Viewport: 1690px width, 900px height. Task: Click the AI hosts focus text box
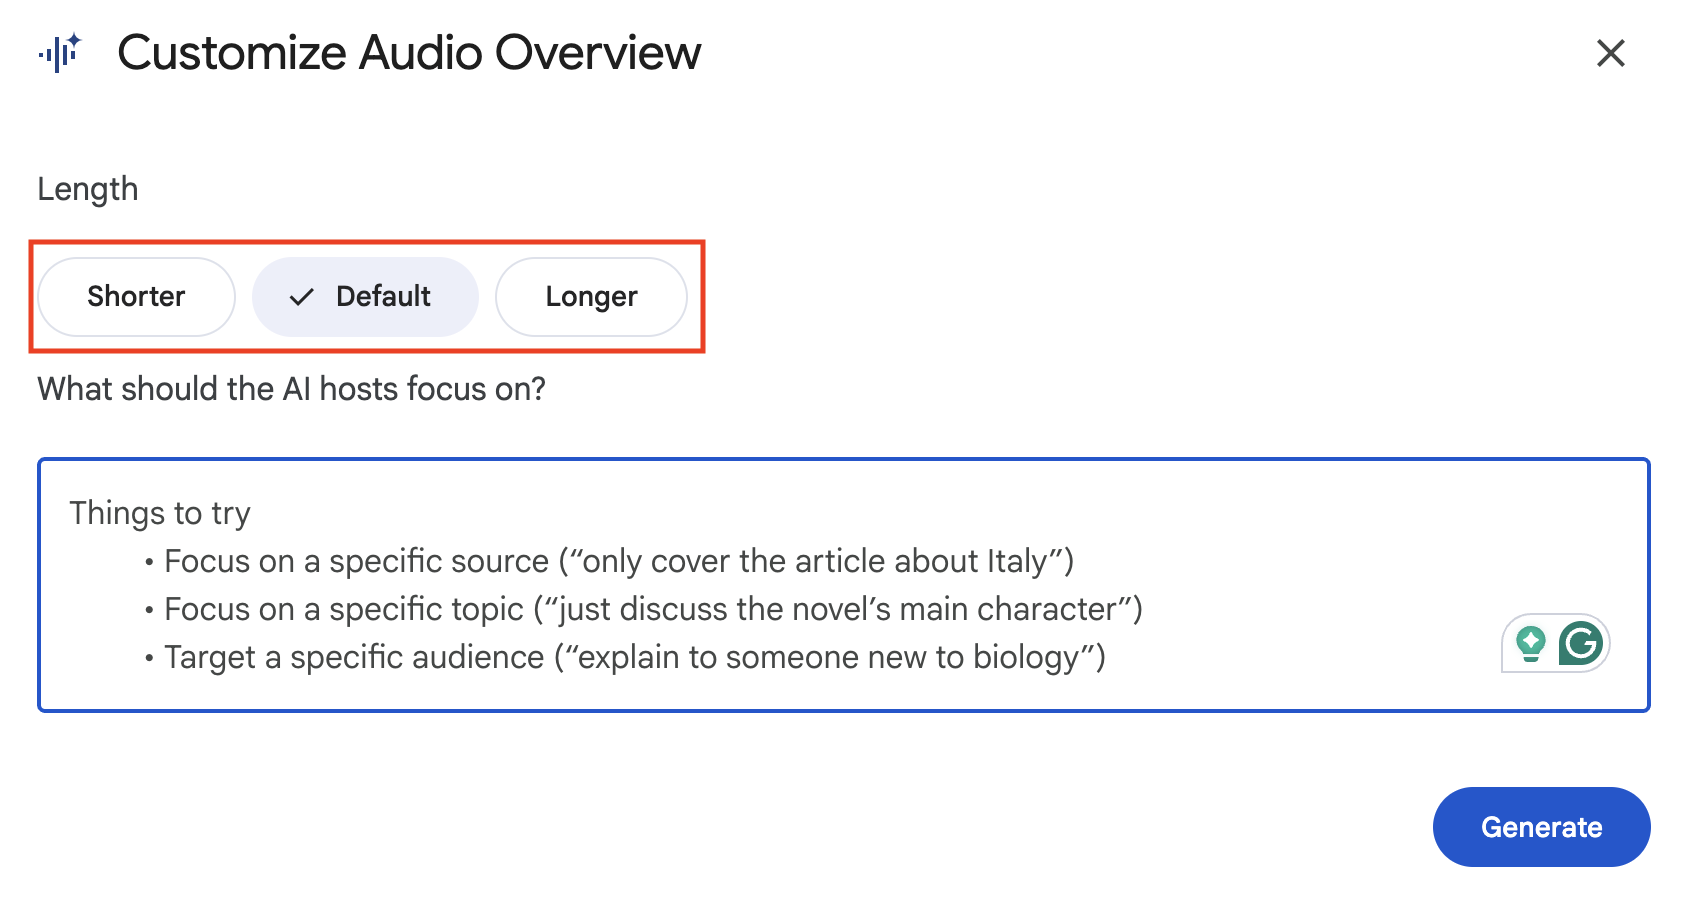pos(843,585)
